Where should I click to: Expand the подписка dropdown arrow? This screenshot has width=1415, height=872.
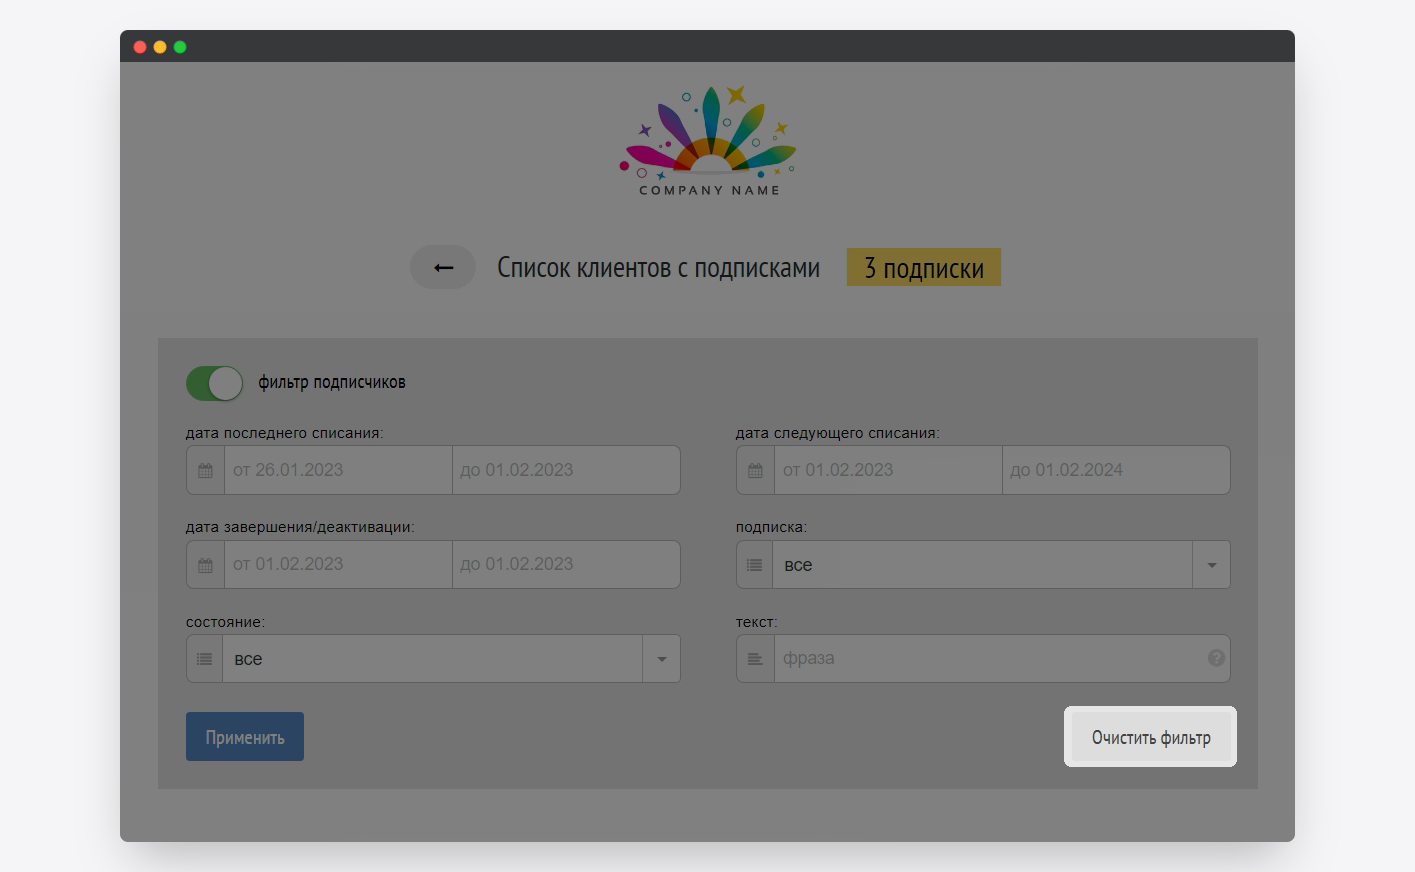pos(1211,565)
